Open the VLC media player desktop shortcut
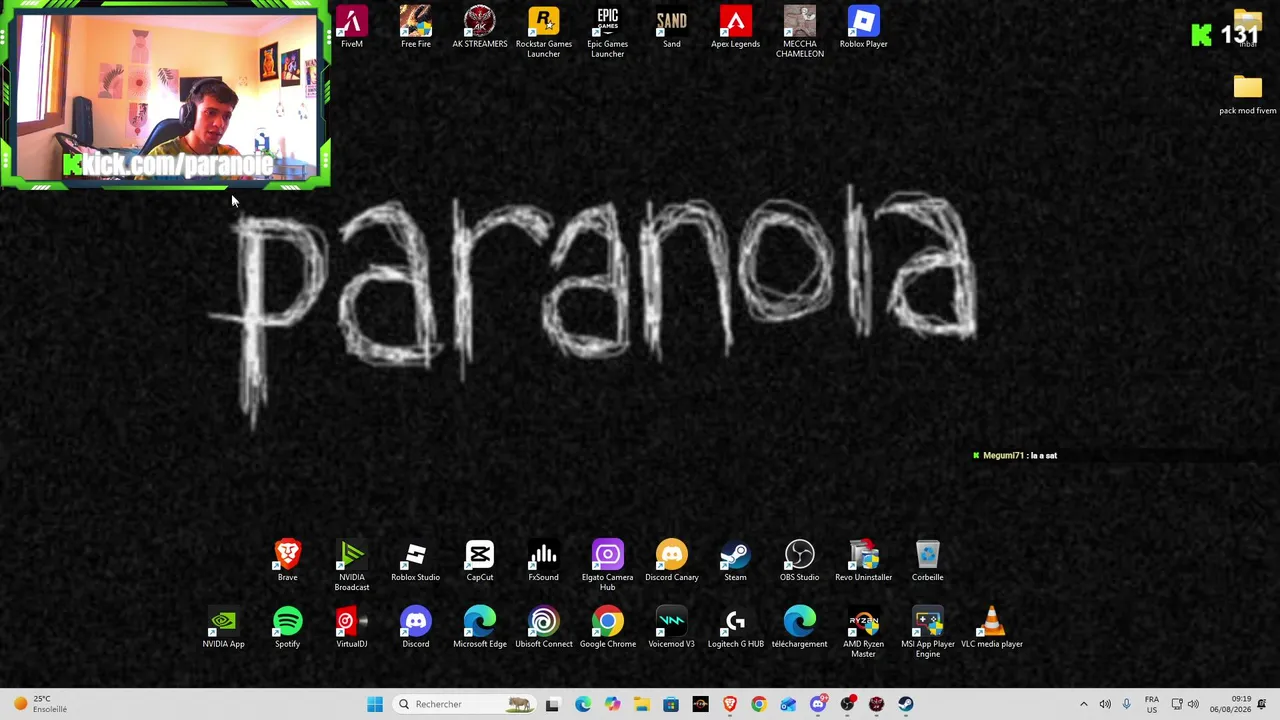Viewport: 1280px width, 720px height. 992,628
